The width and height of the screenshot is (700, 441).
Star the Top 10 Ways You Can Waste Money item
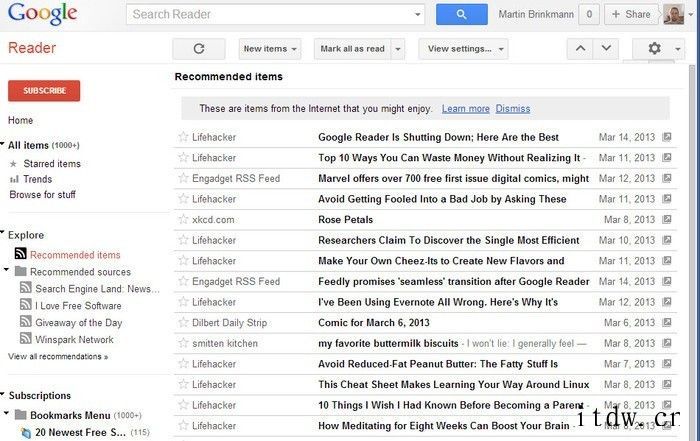pyautogui.click(x=183, y=157)
